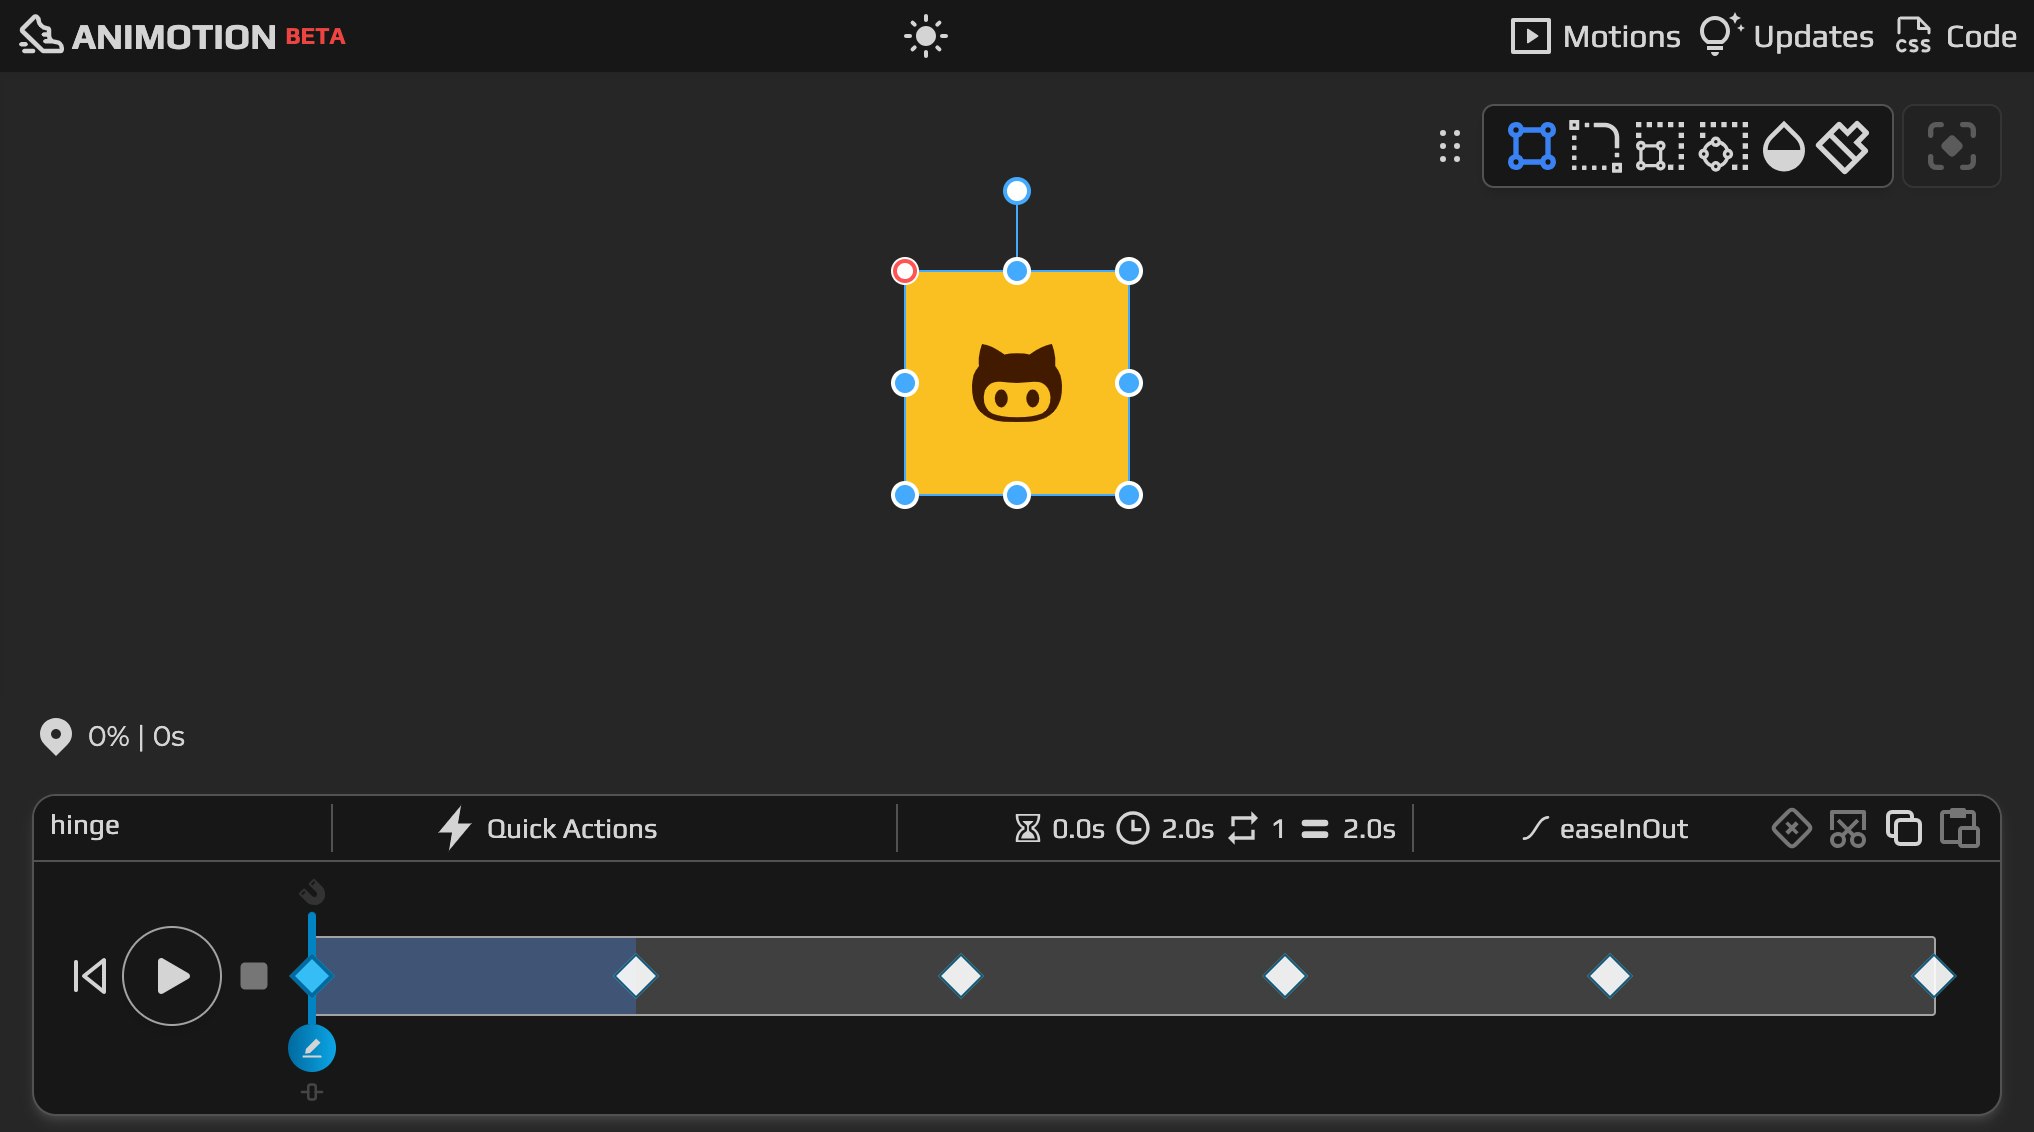Click the focus/center canvas button

point(1952,146)
